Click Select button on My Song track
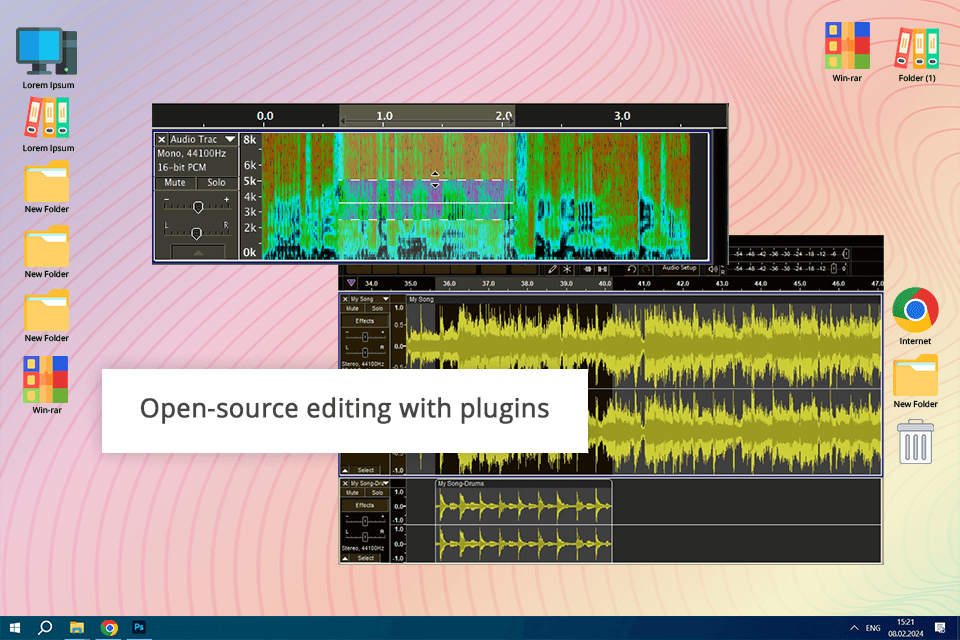 [x=366, y=470]
